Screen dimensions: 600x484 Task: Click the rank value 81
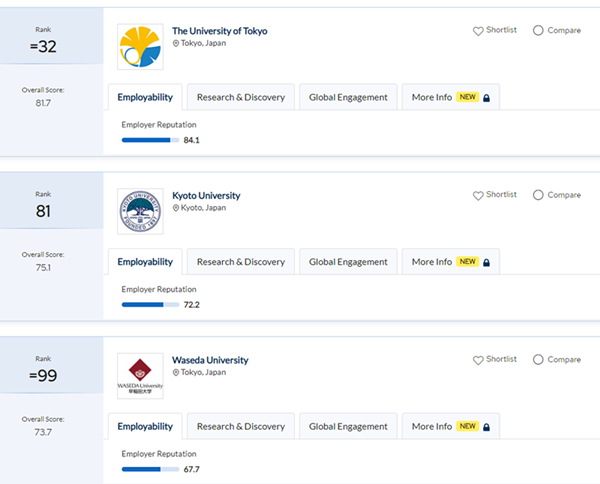pos(43,211)
